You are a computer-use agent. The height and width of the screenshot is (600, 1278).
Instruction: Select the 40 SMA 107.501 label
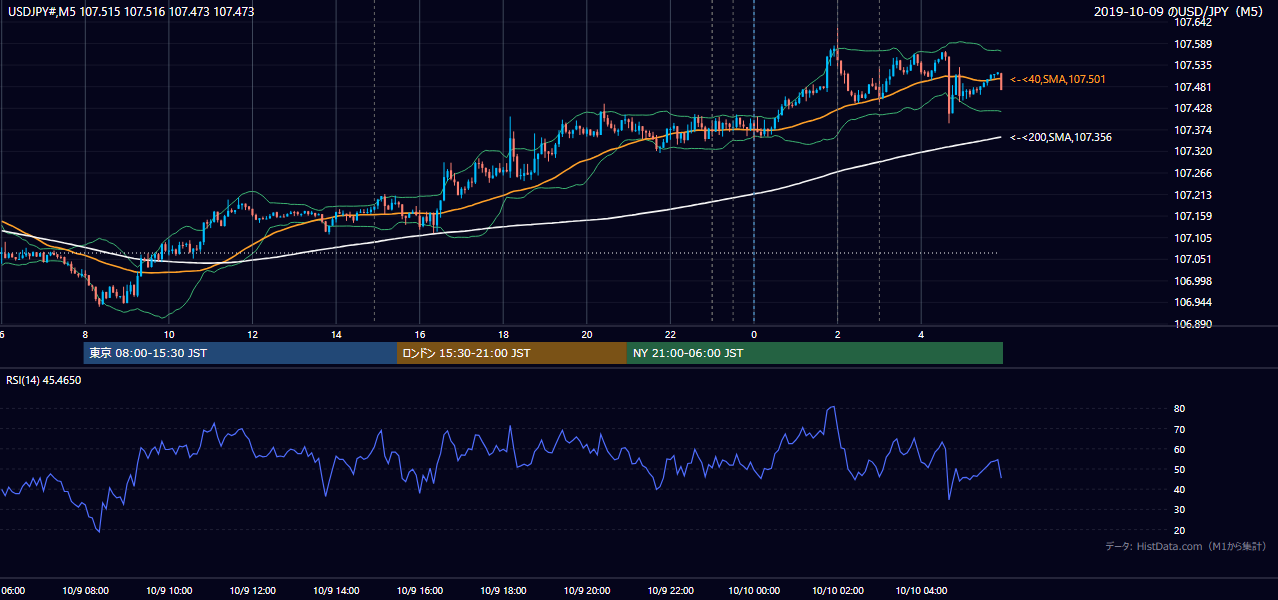coord(1058,79)
